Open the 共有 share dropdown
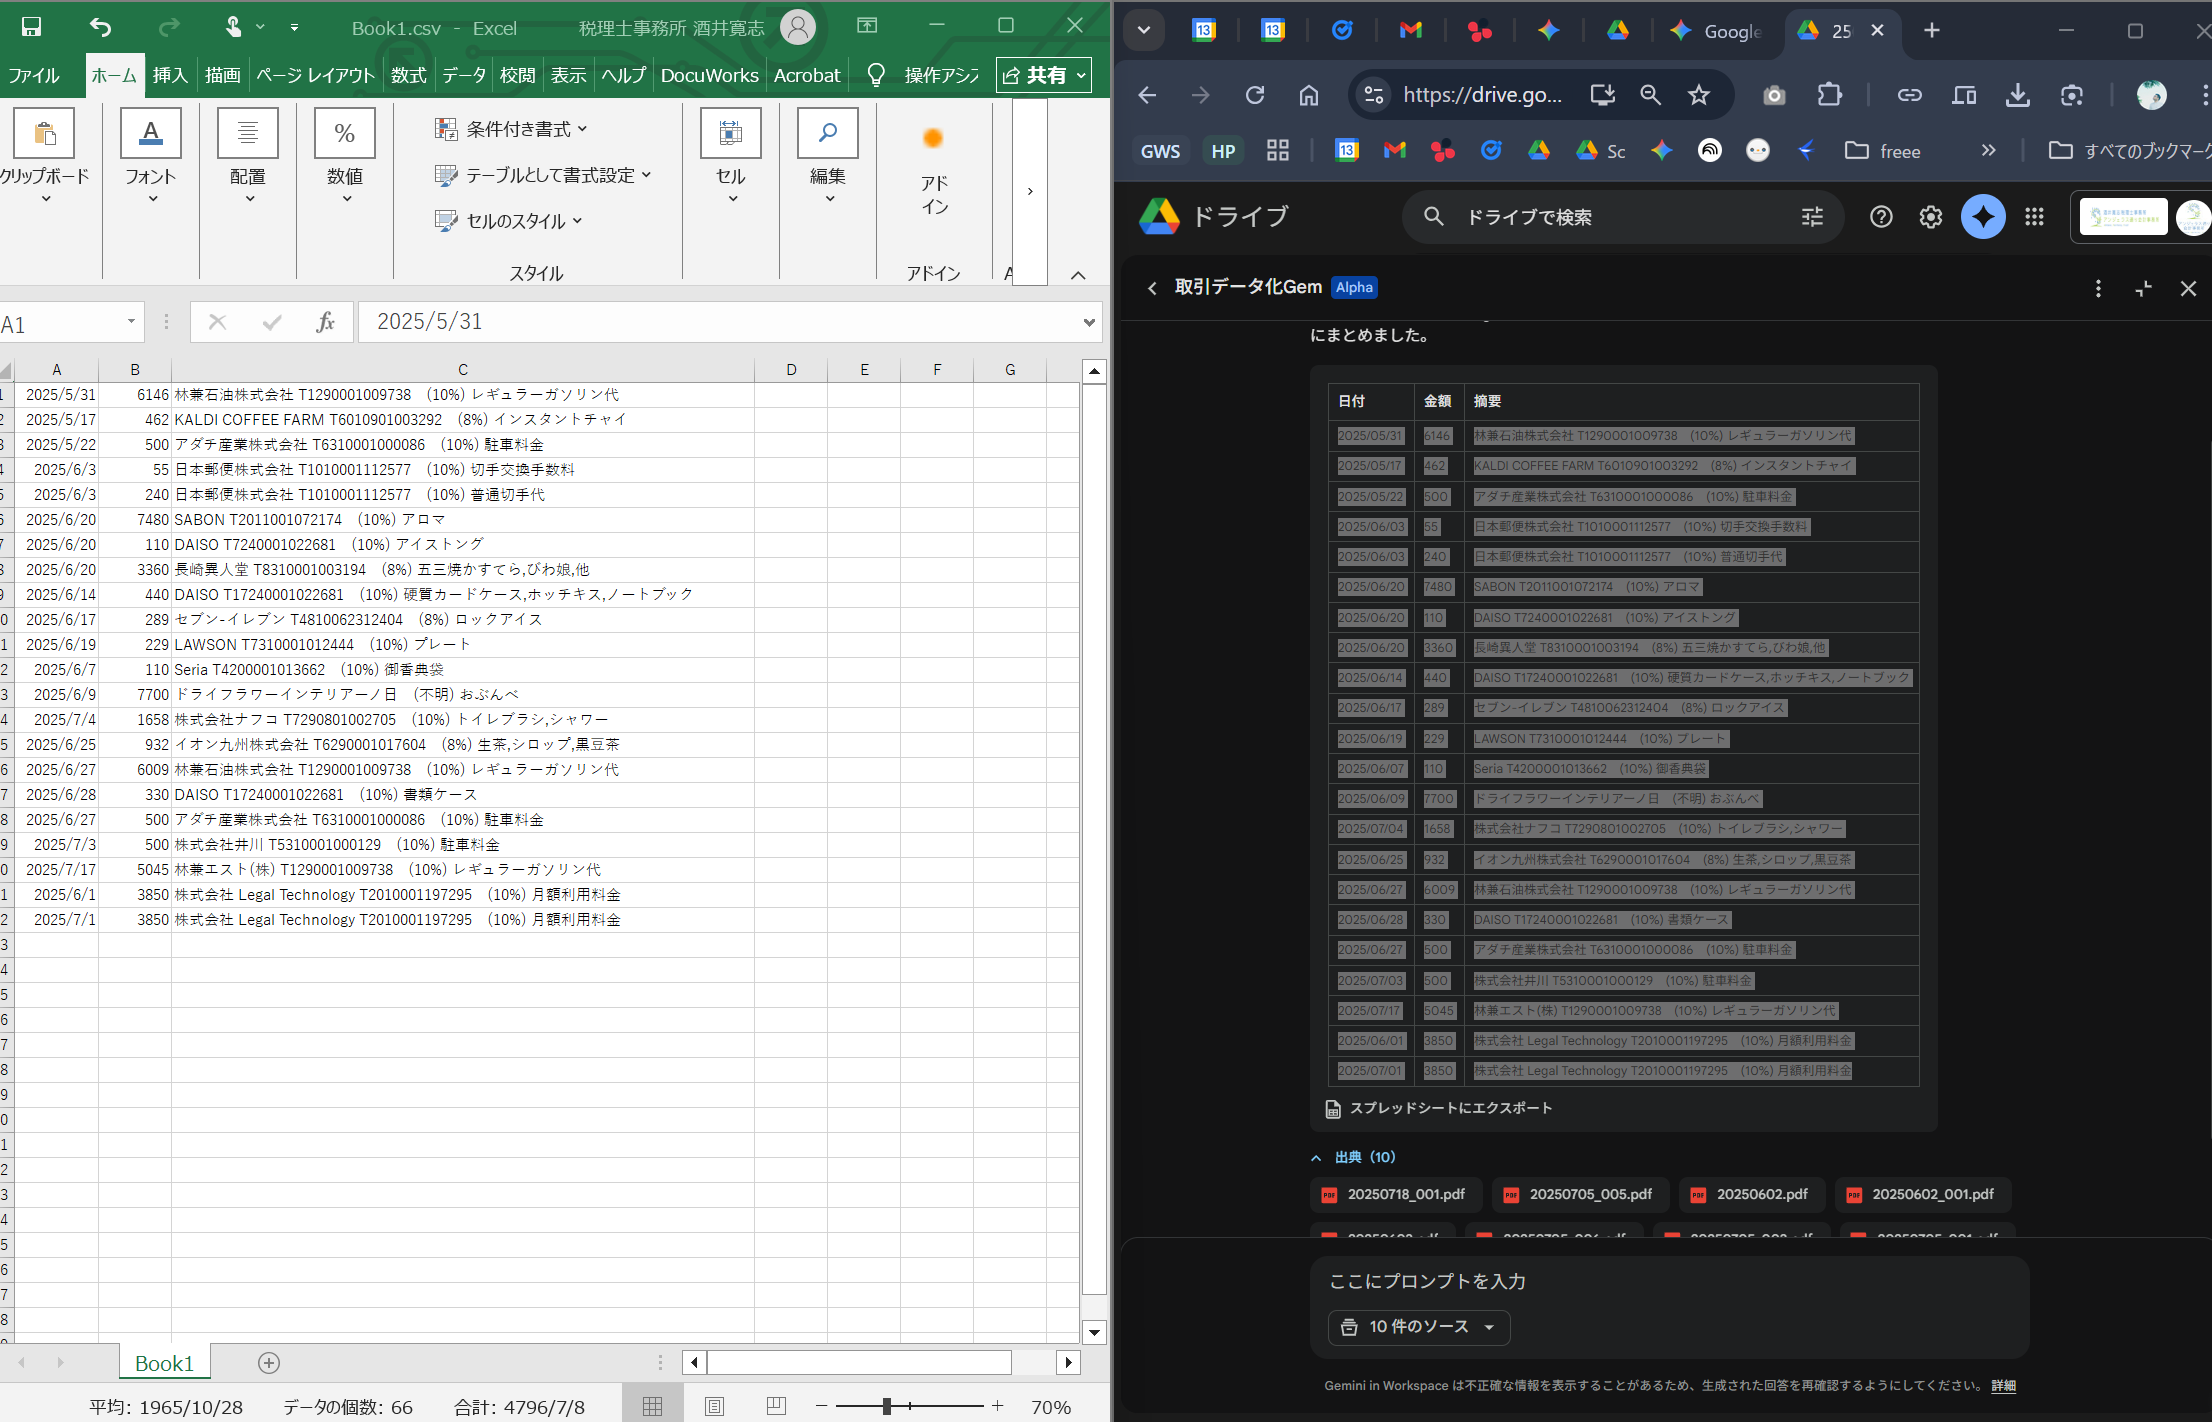Screen dimensions: 2212x1422 1043,75
